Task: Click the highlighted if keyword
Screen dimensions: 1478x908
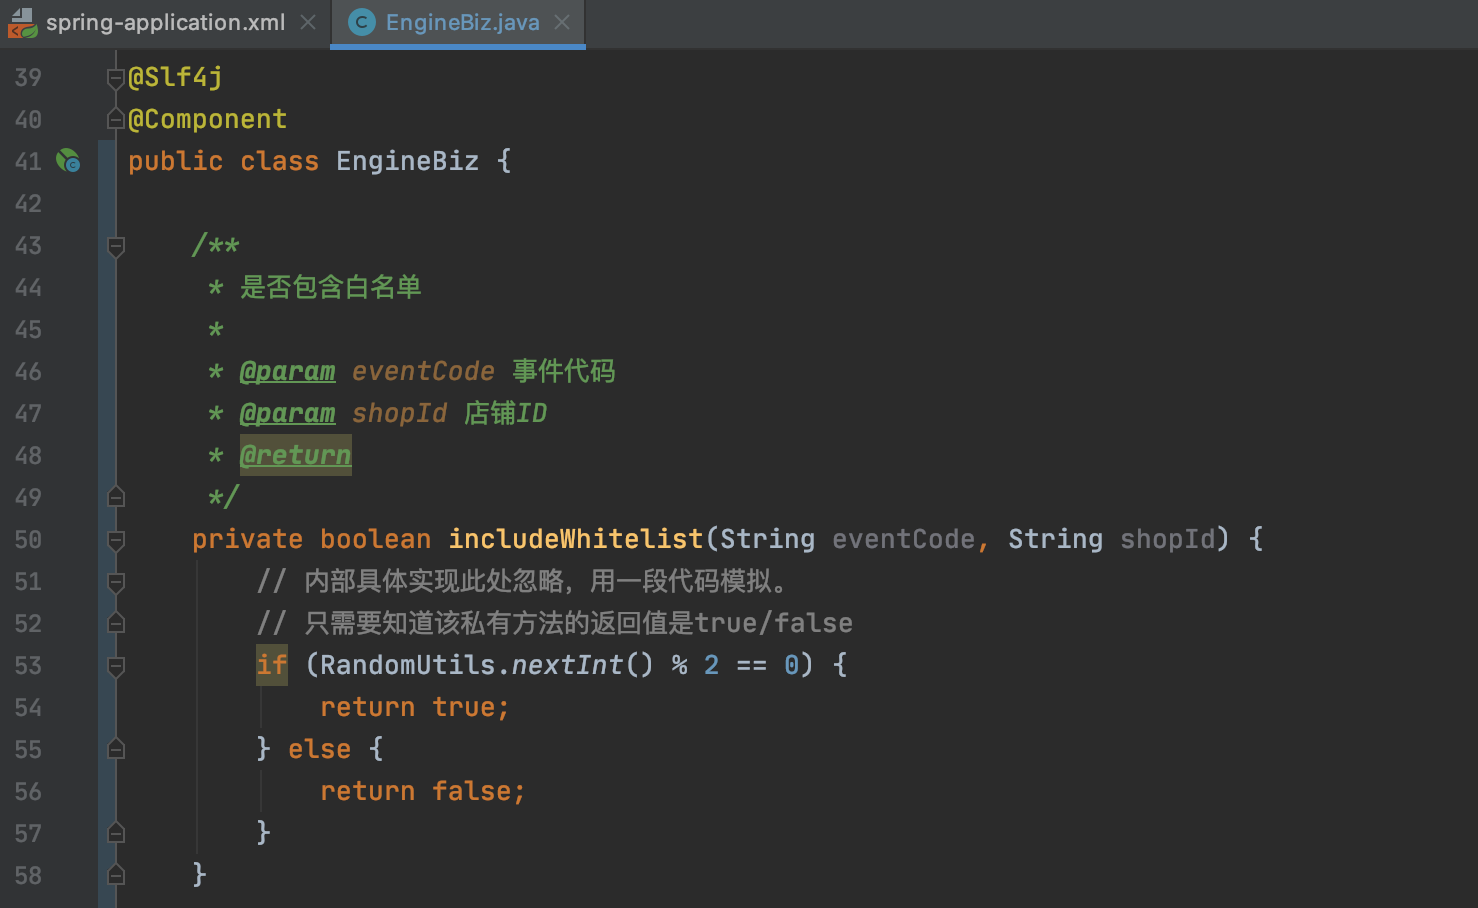Action: point(271,665)
